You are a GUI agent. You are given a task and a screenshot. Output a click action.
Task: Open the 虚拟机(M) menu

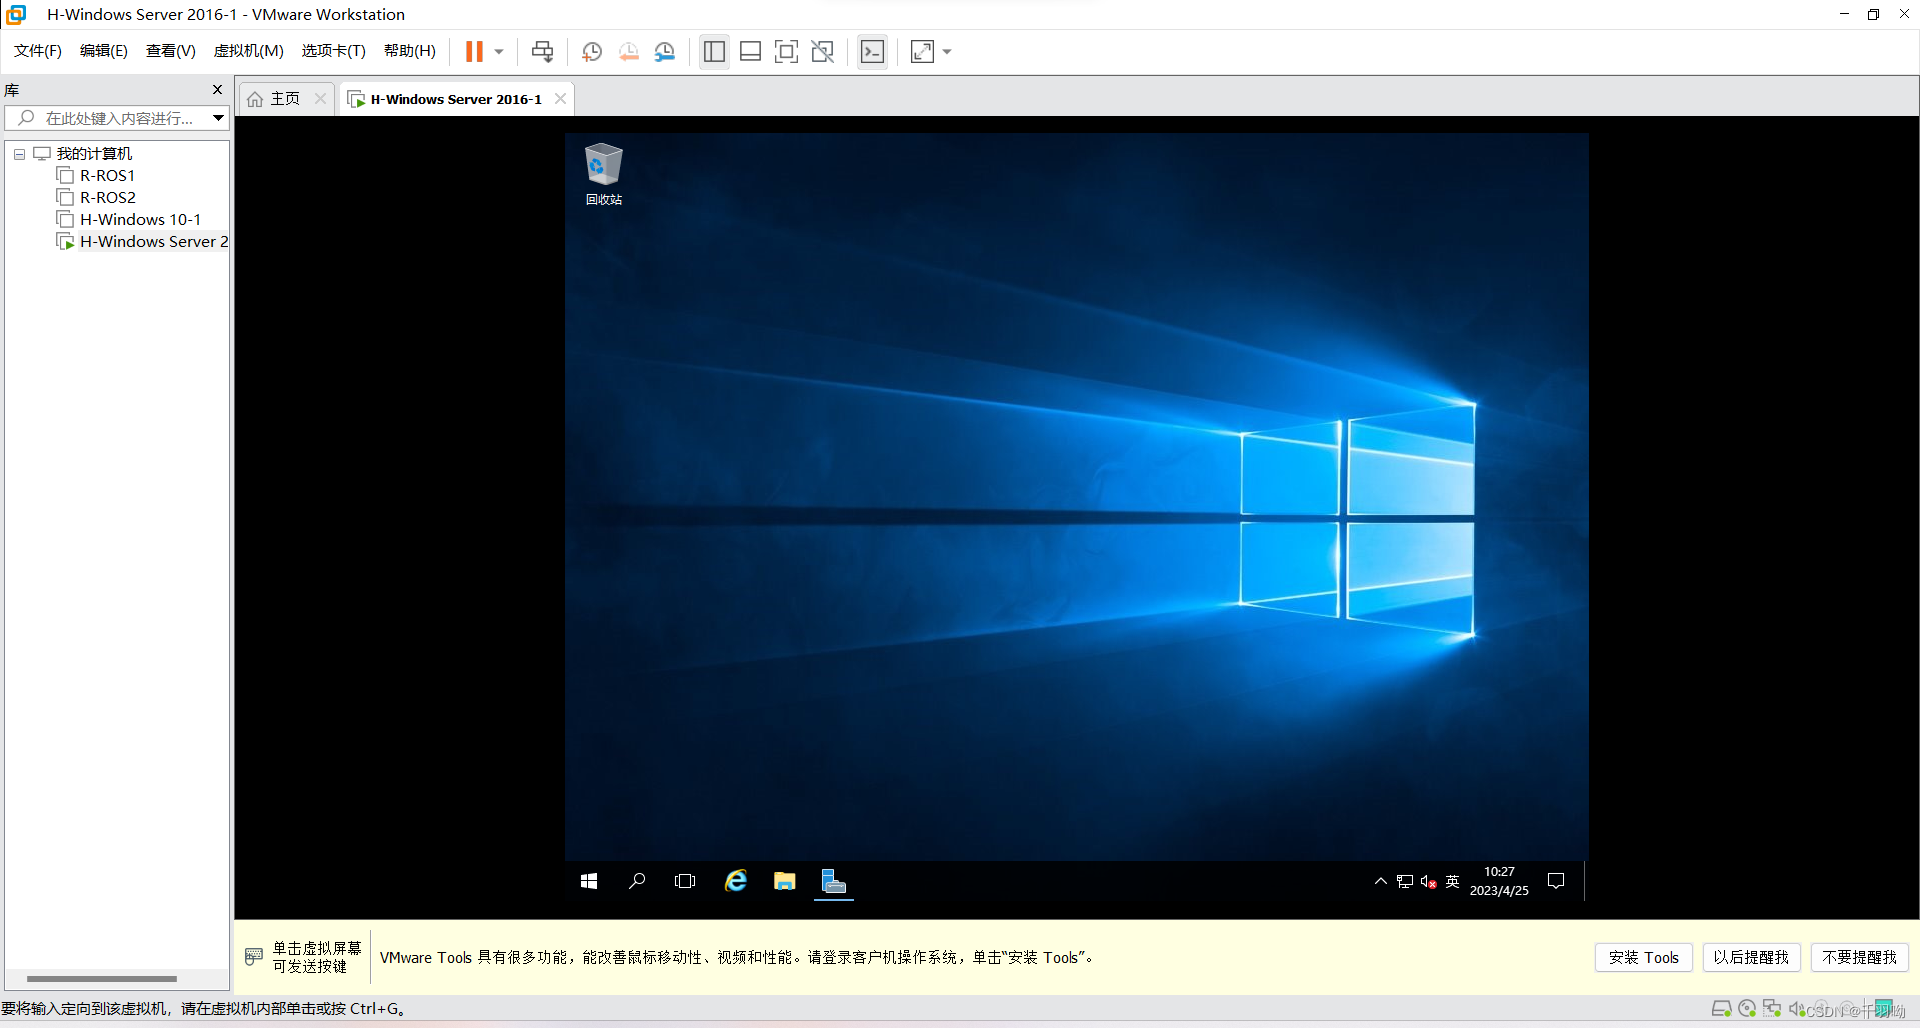point(249,51)
